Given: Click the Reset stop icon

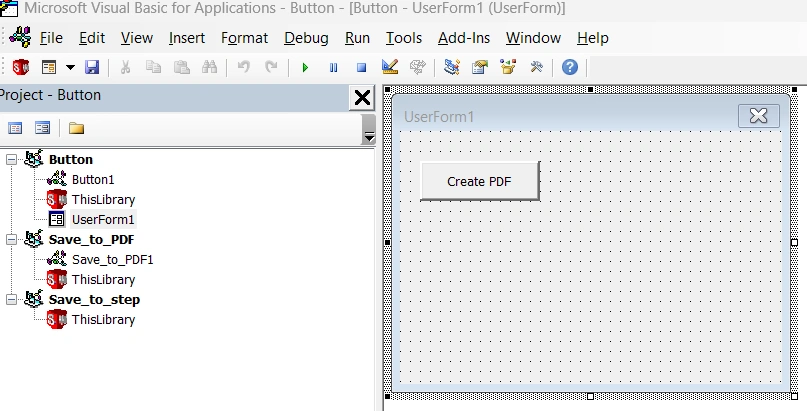Looking at the screenshot, I should (x=361, y=67).
